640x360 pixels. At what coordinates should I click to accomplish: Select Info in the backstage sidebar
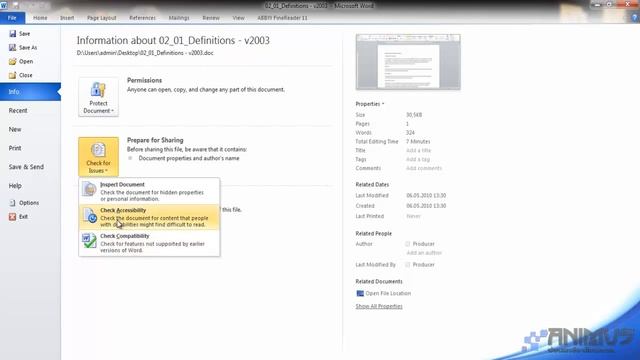pos(30,92)
